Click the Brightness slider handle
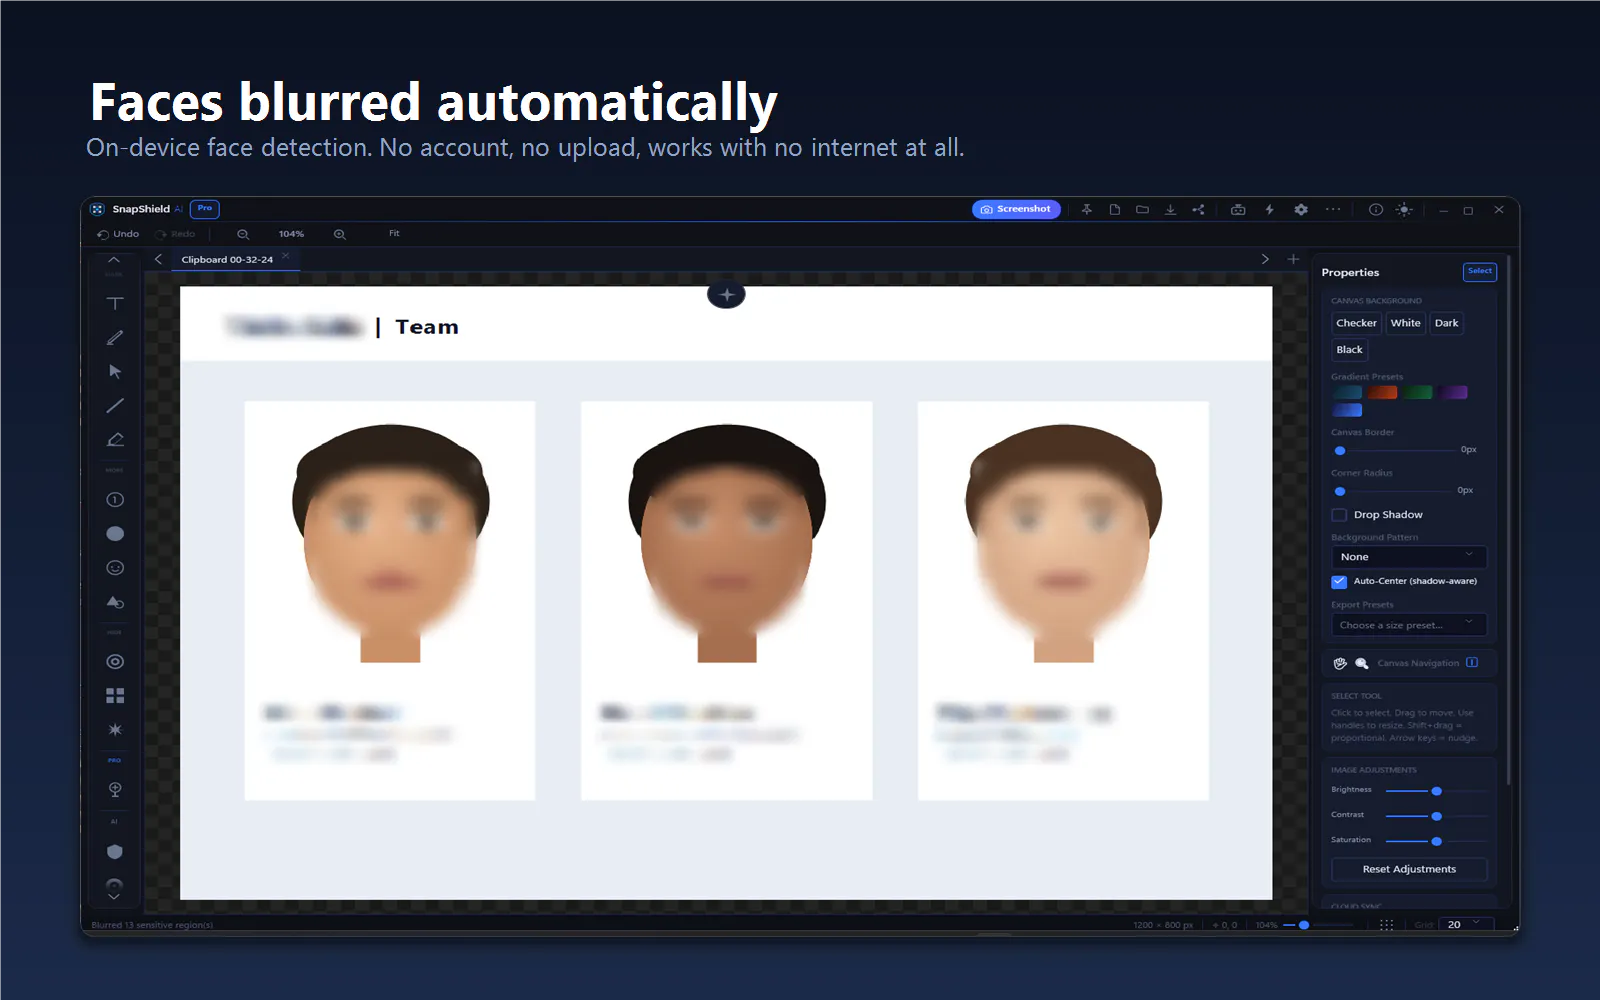The width and height of the screenshot is (1600, 1000). [1436, 791]
